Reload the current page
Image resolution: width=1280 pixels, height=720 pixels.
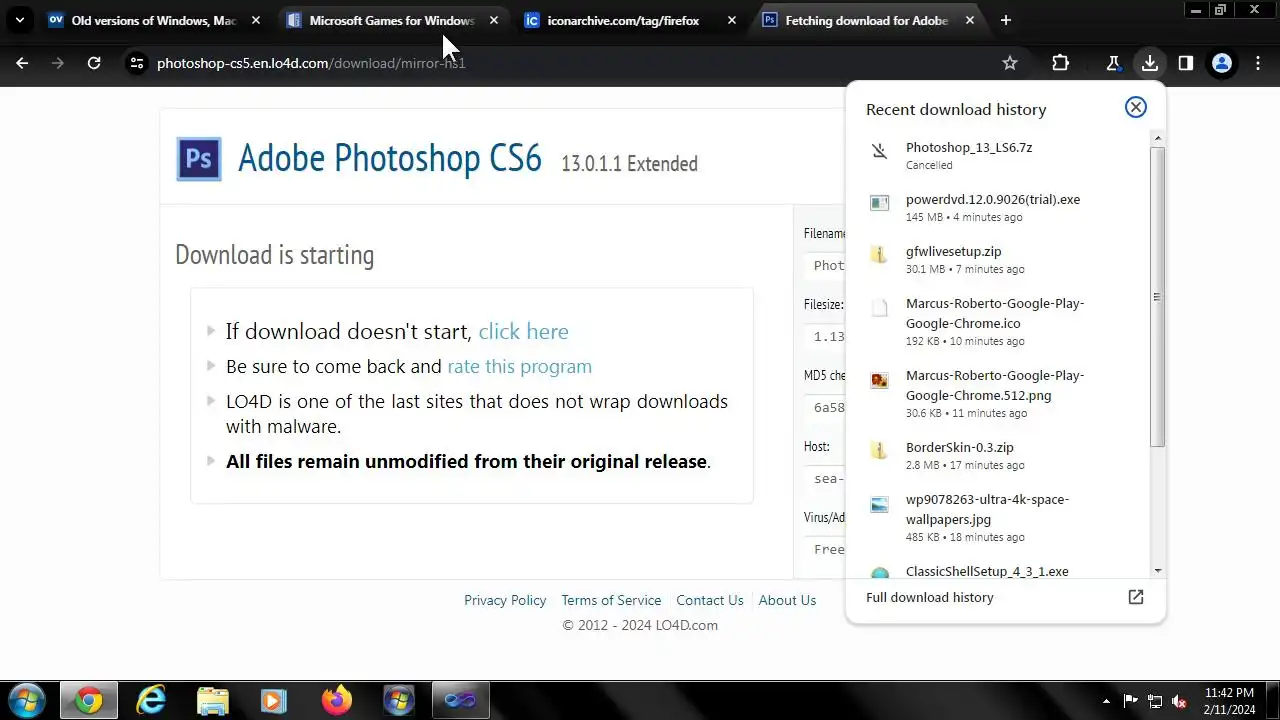click(x=94, y=63)
